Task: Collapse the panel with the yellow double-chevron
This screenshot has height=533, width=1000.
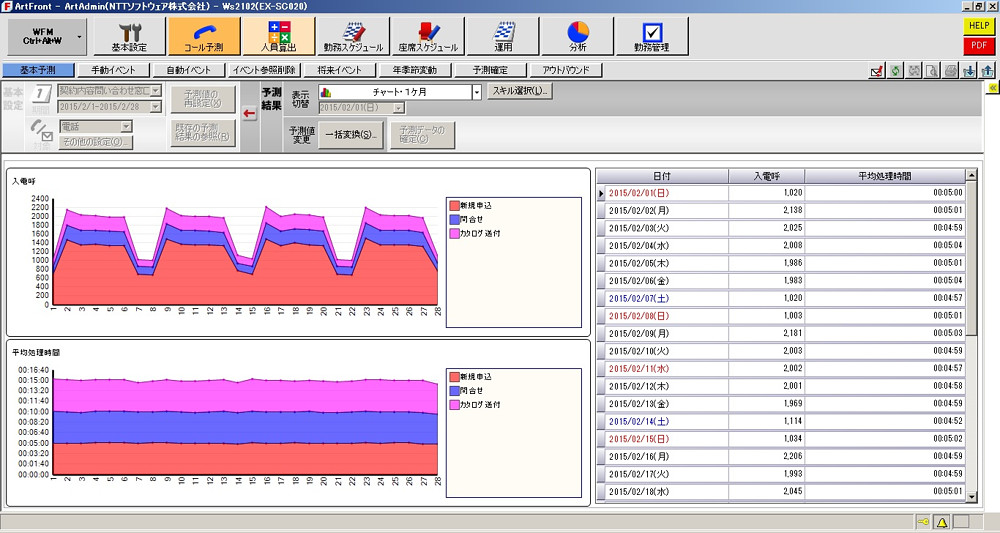Action: (992, 89)
